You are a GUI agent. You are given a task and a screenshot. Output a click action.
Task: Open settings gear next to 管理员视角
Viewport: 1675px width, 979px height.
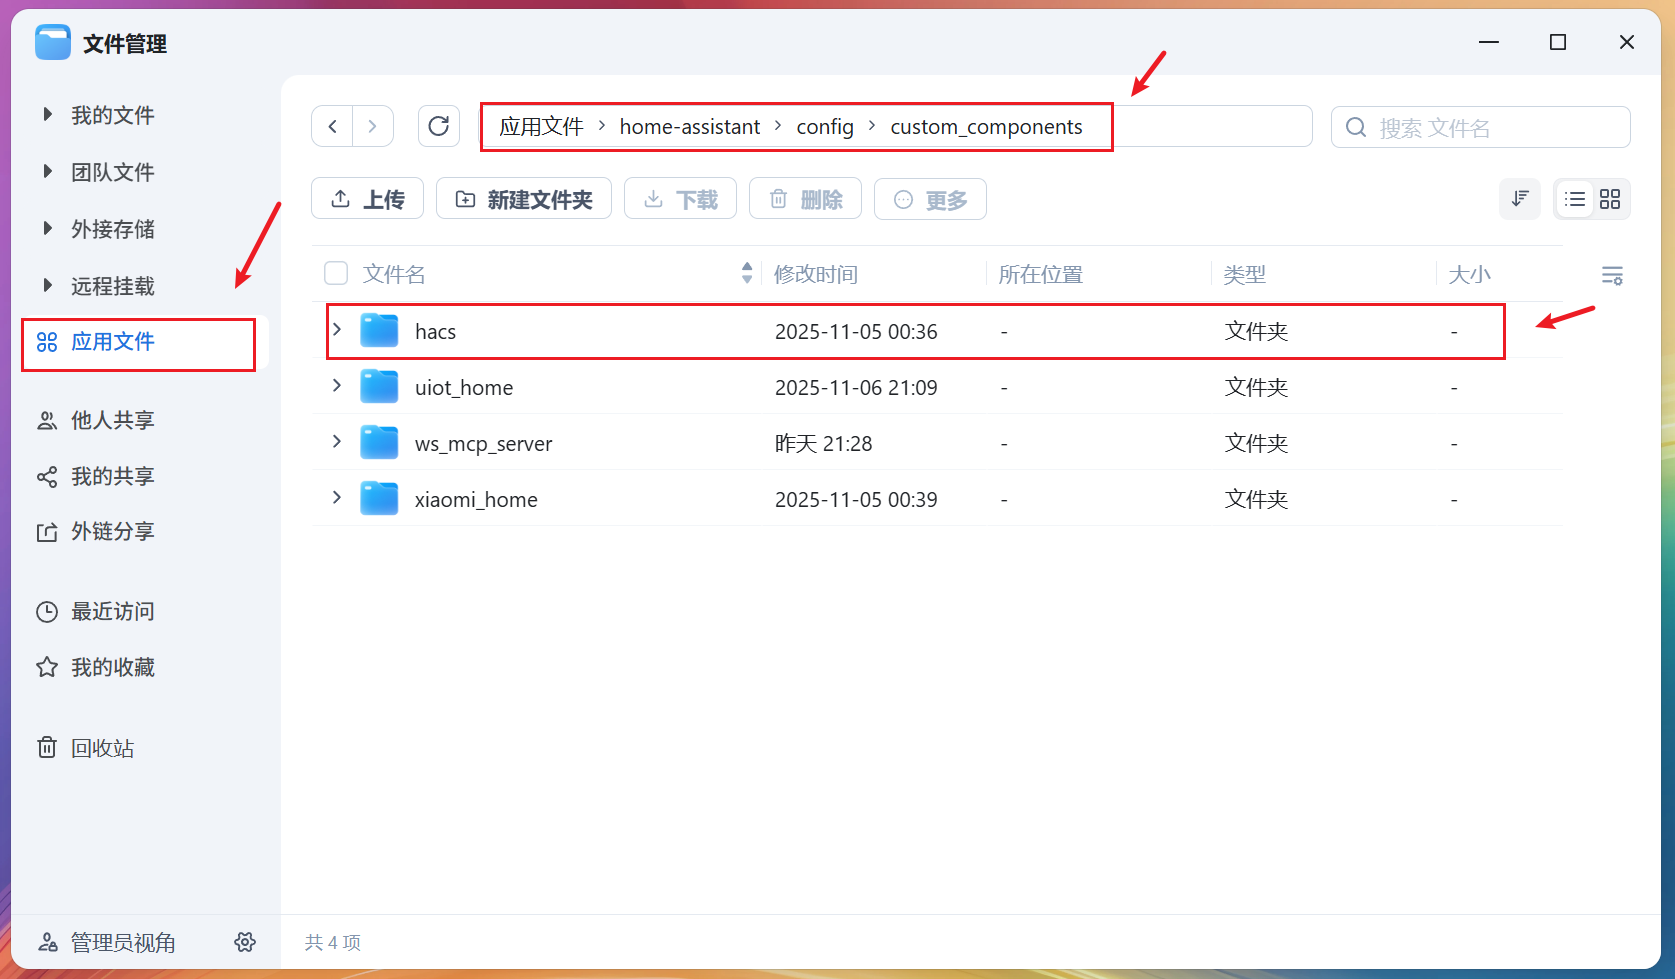[x=245, y=942]
